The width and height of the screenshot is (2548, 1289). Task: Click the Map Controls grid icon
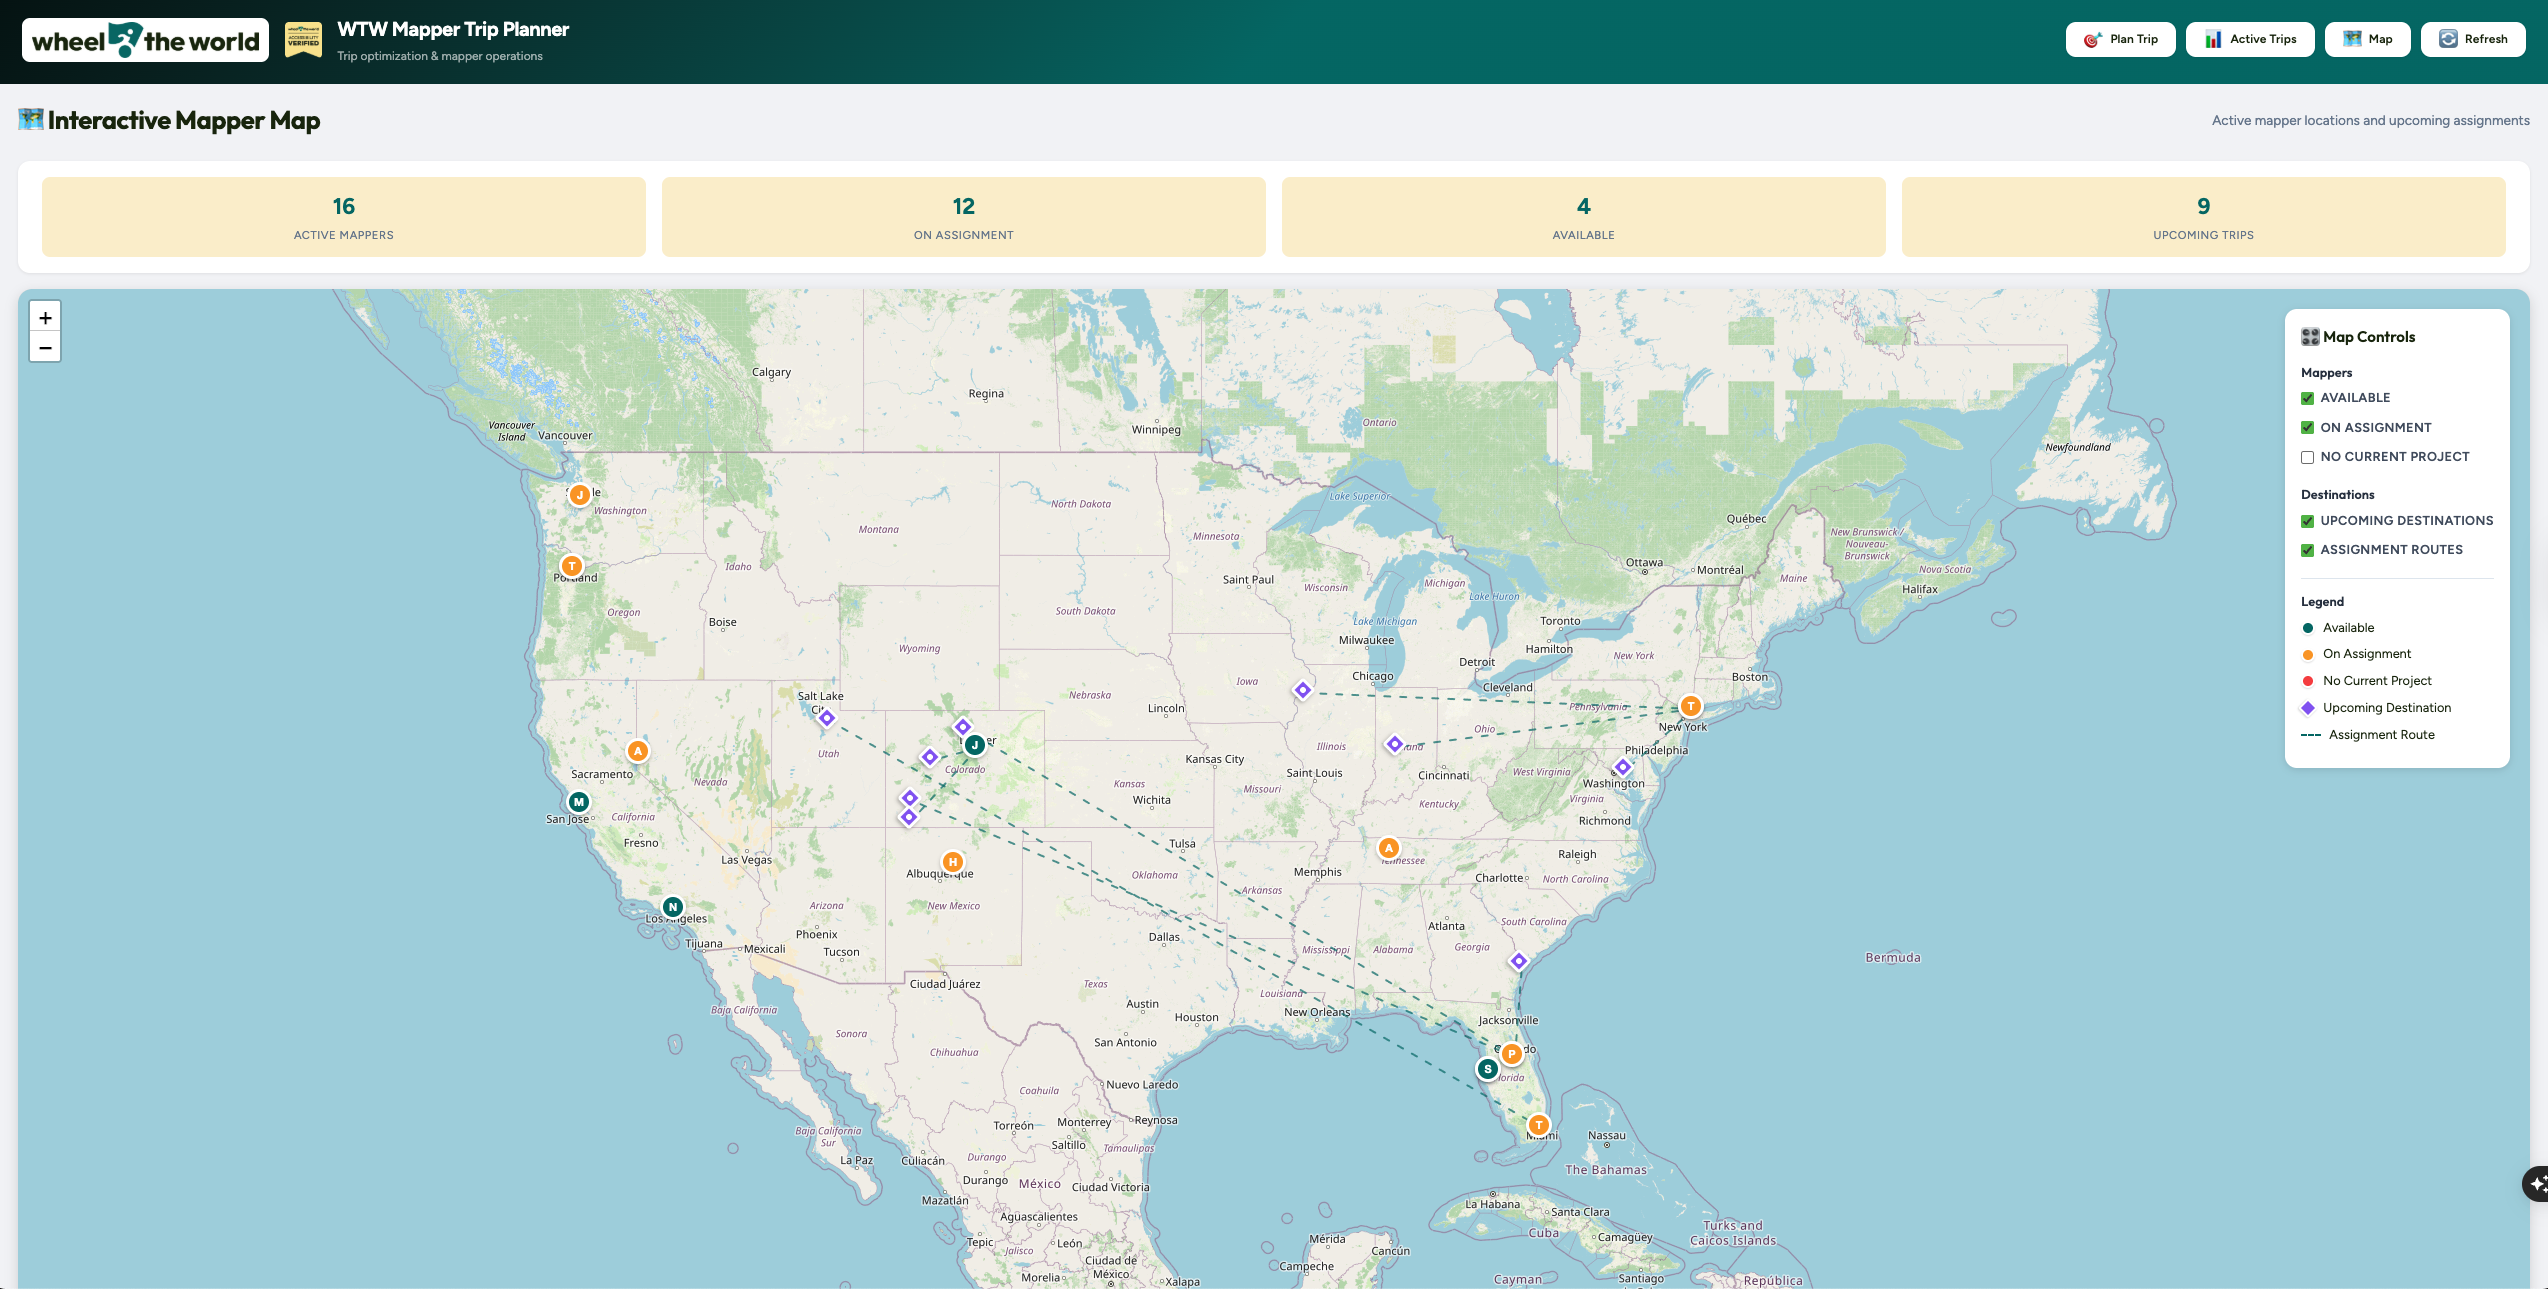click(x=2309, y=336)
